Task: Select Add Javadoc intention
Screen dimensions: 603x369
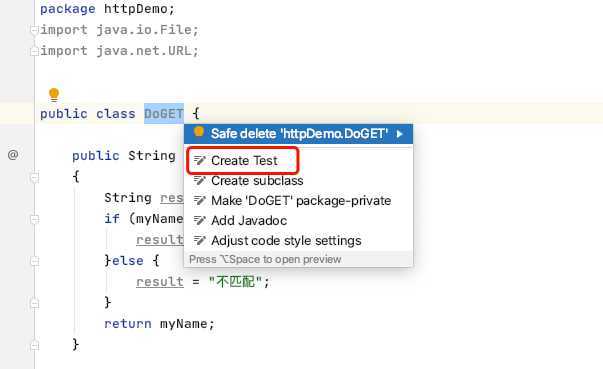Action: point(249,221)
